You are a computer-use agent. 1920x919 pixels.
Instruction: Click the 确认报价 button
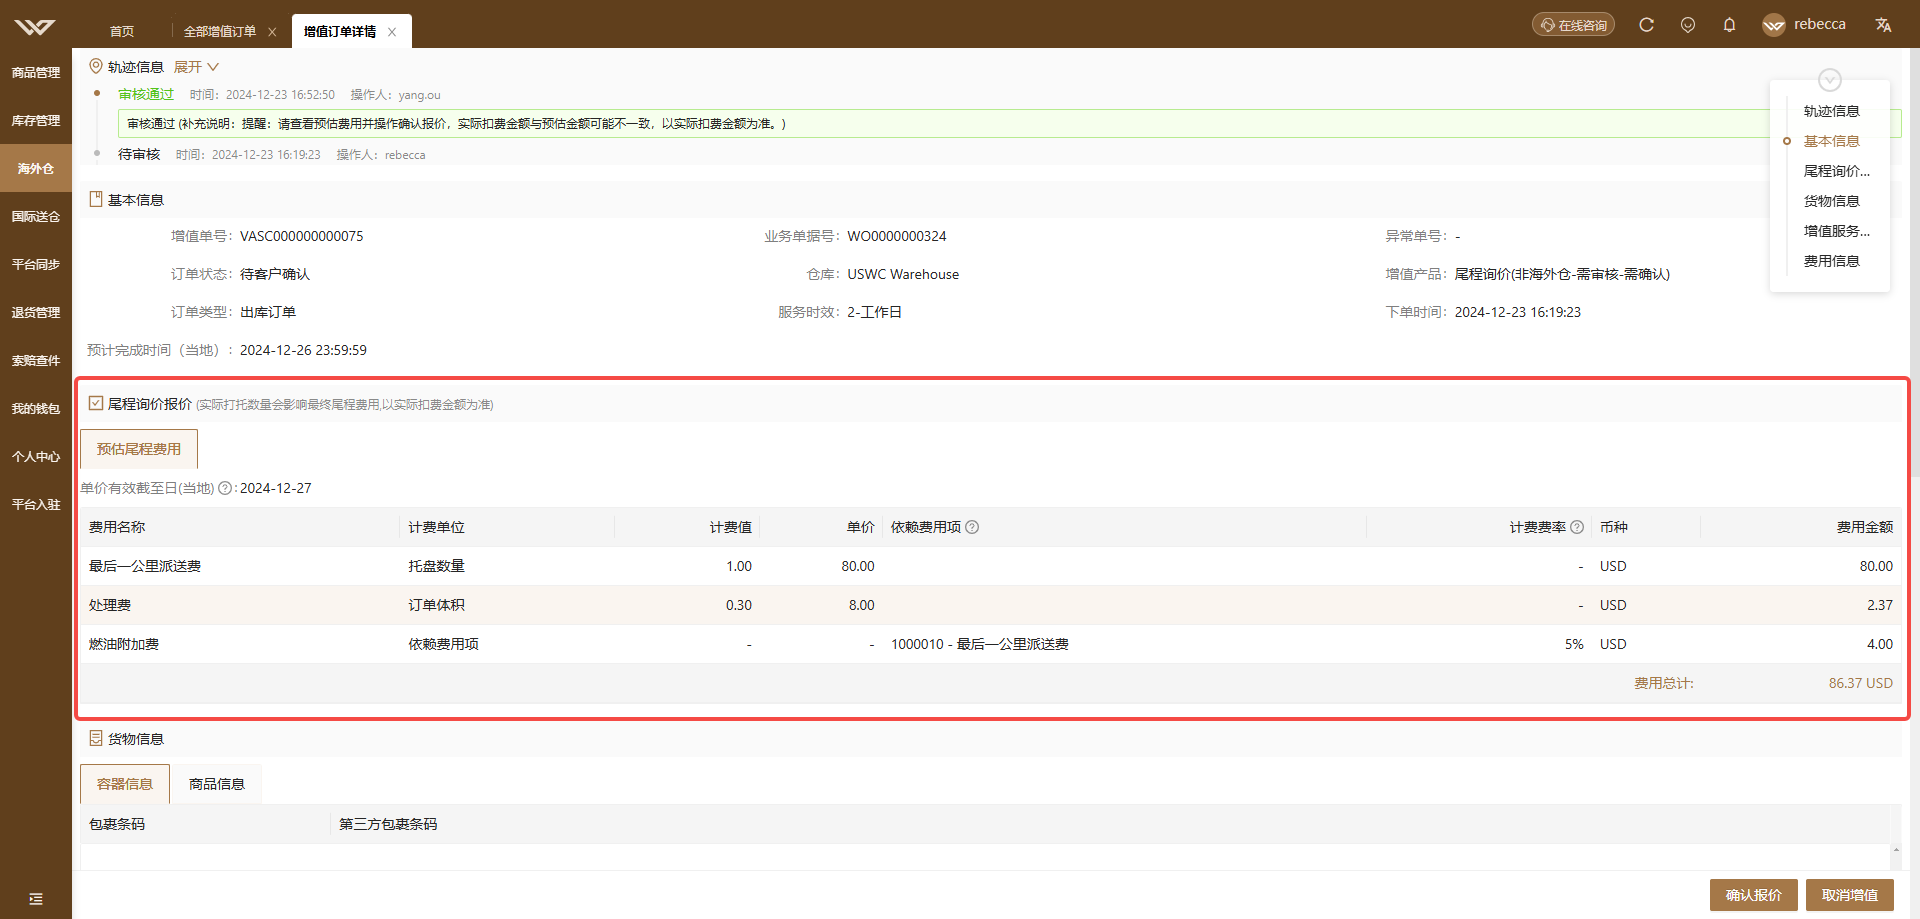click(1754, 895)
